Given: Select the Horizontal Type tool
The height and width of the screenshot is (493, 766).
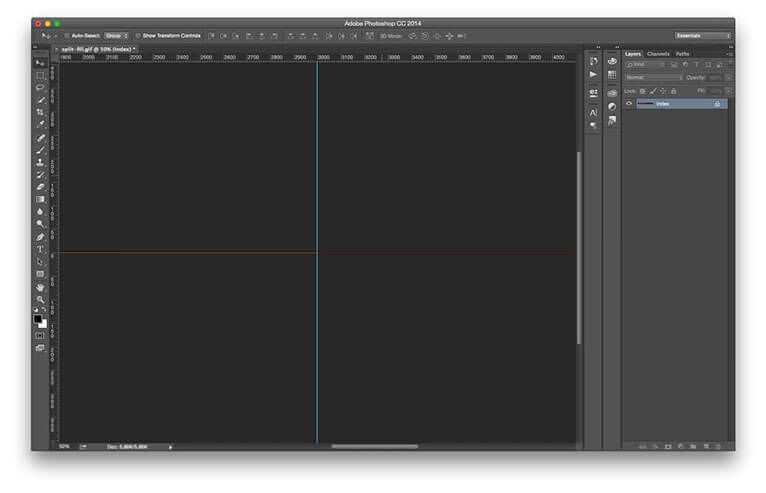Looking at the screenshot, I should (40, 250).
